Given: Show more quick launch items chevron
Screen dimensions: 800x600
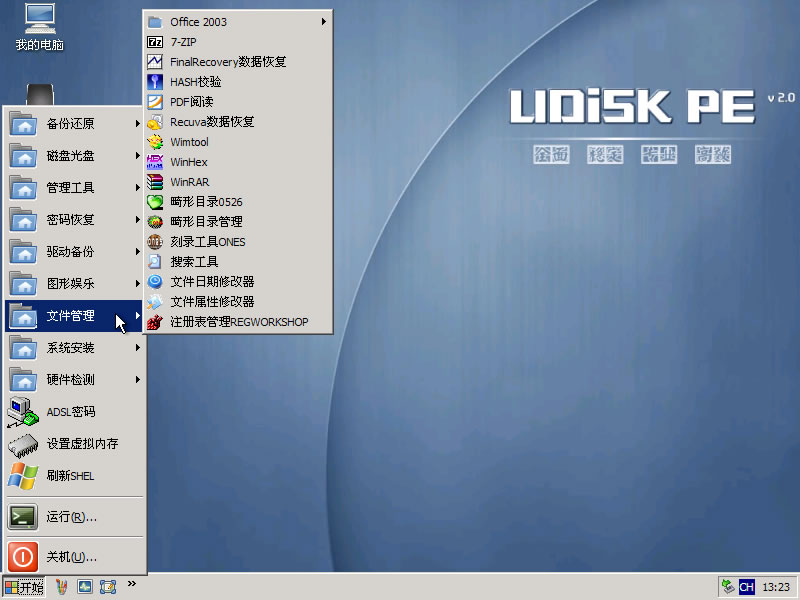Looking at the screenshot, I should tap(132, 584).
